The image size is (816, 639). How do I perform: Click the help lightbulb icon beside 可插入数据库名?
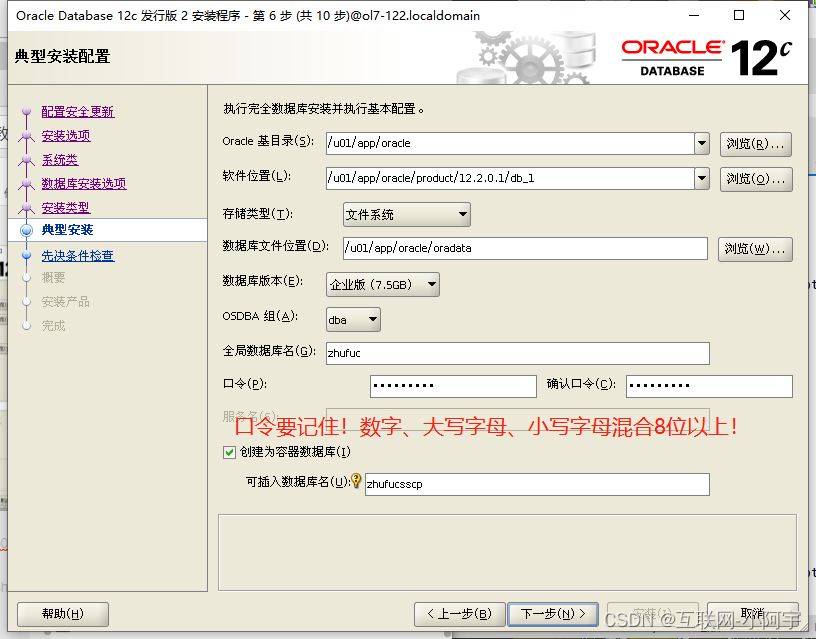tap(356, 480)
